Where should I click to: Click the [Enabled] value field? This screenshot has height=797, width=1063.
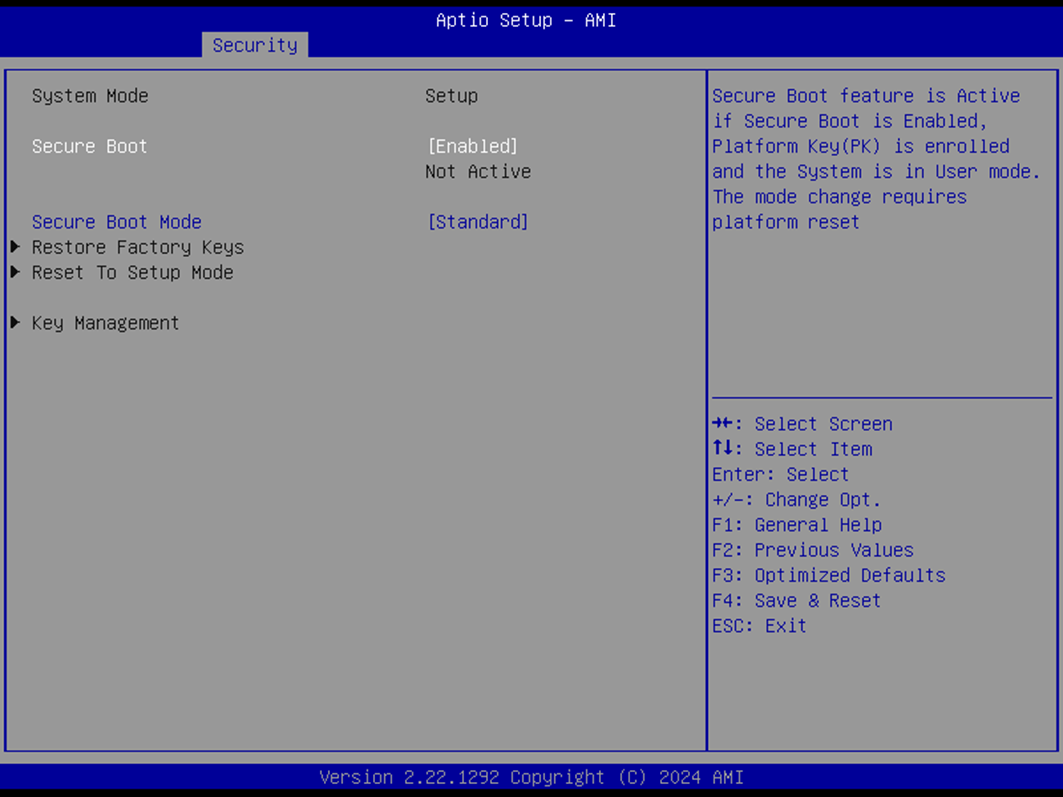(x=473, y=146)
